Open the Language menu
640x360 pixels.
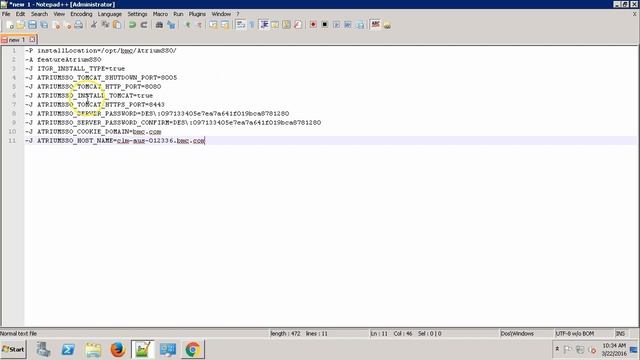point(109,14)
